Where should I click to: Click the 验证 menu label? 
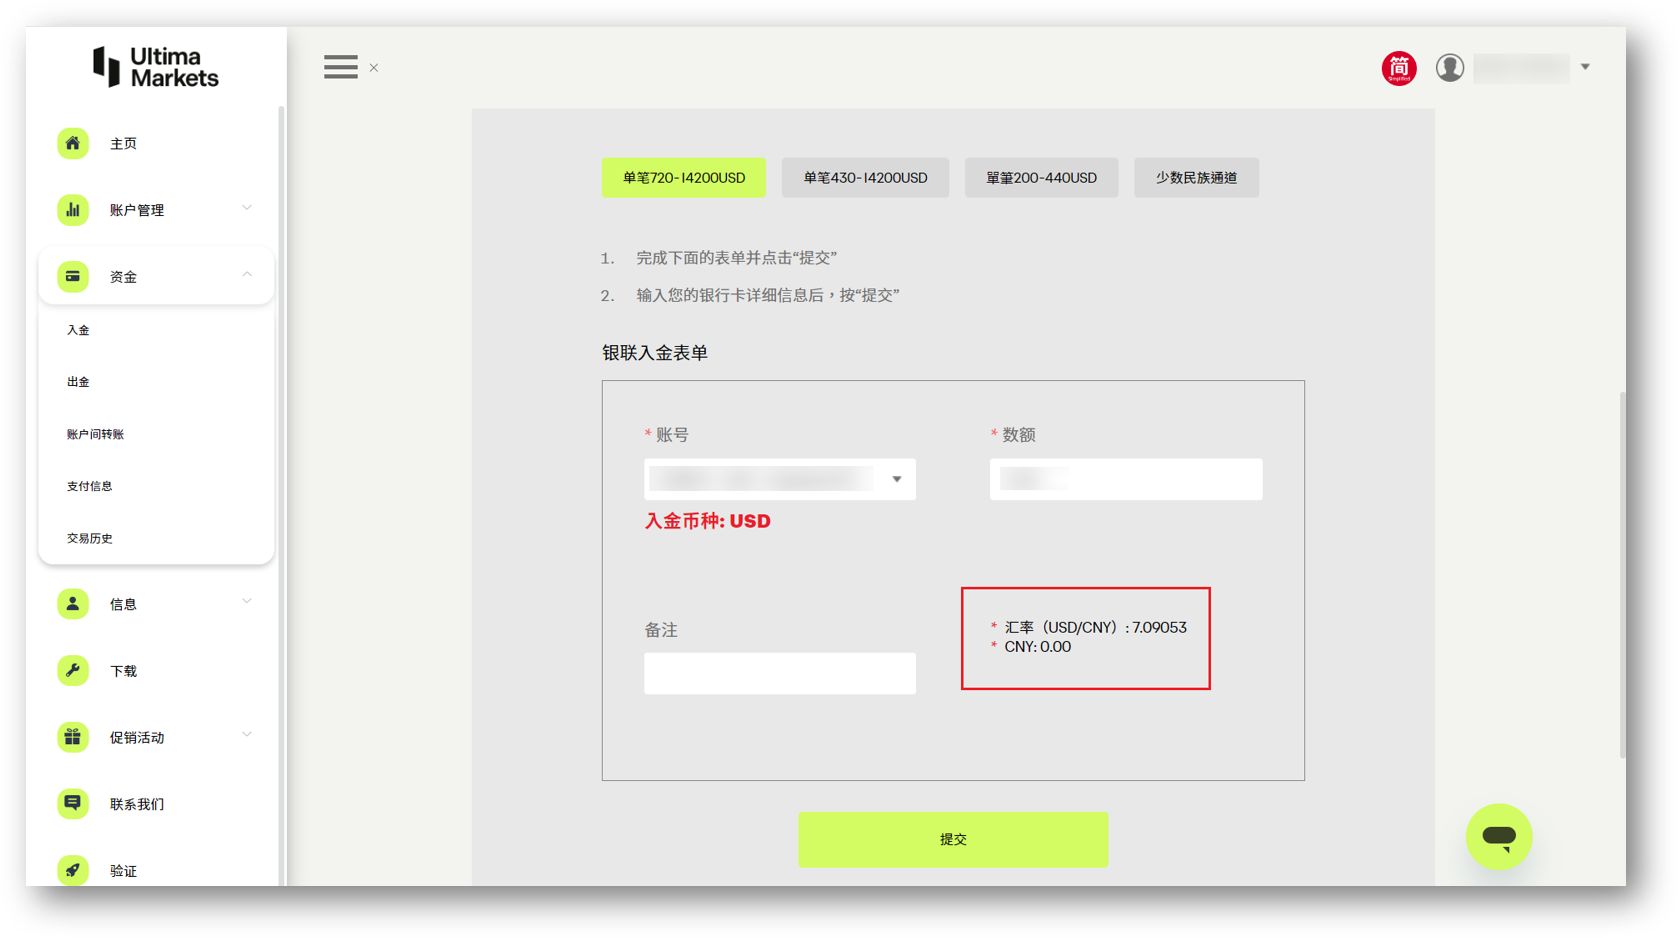[123, 871]
